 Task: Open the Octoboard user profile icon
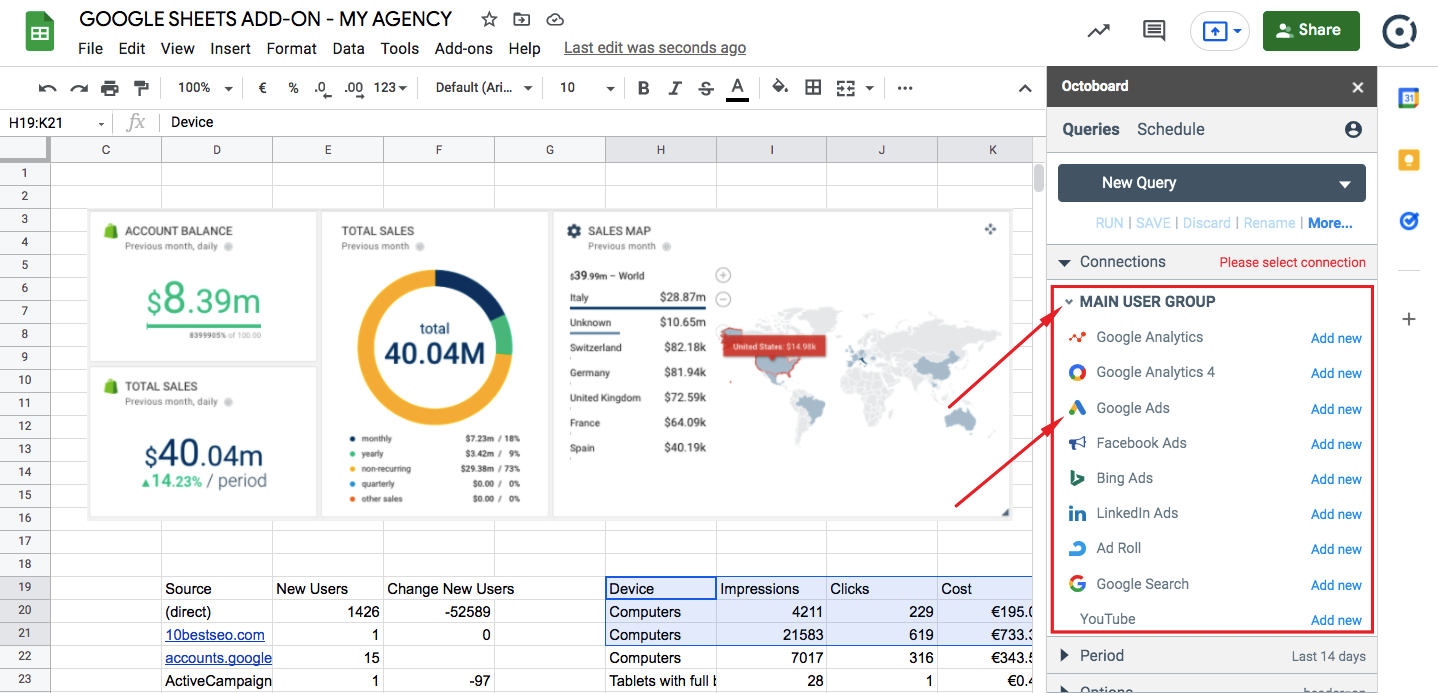(1354, 129)
